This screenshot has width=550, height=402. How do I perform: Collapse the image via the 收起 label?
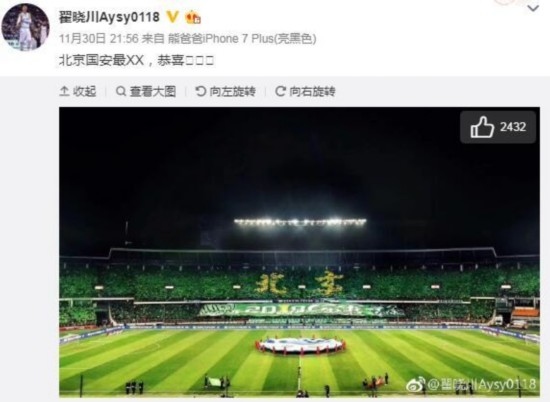point(84,92)
